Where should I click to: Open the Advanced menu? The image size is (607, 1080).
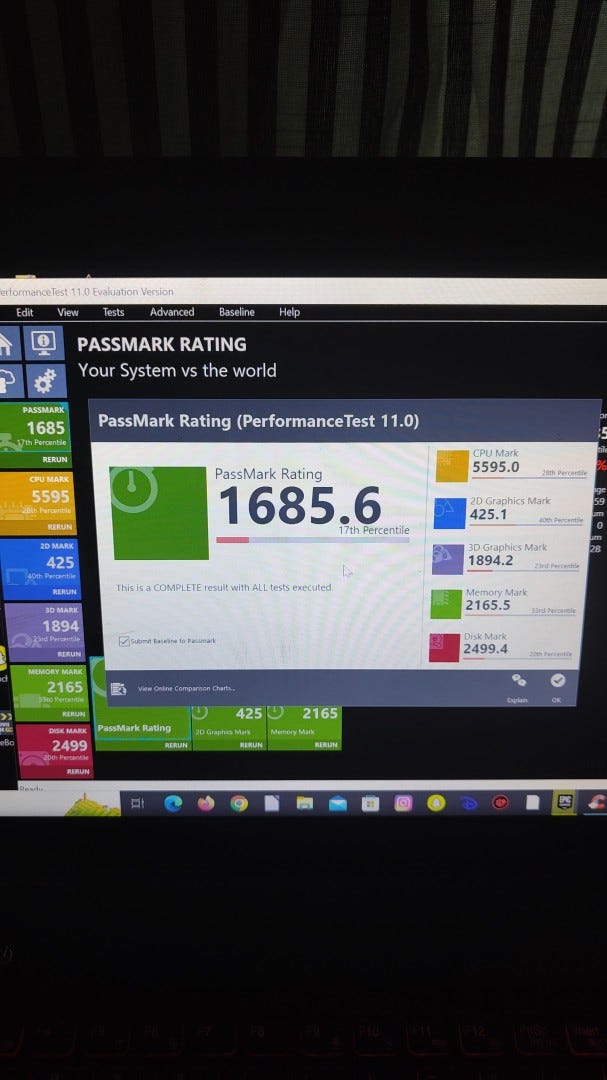(x=172, y=312)
